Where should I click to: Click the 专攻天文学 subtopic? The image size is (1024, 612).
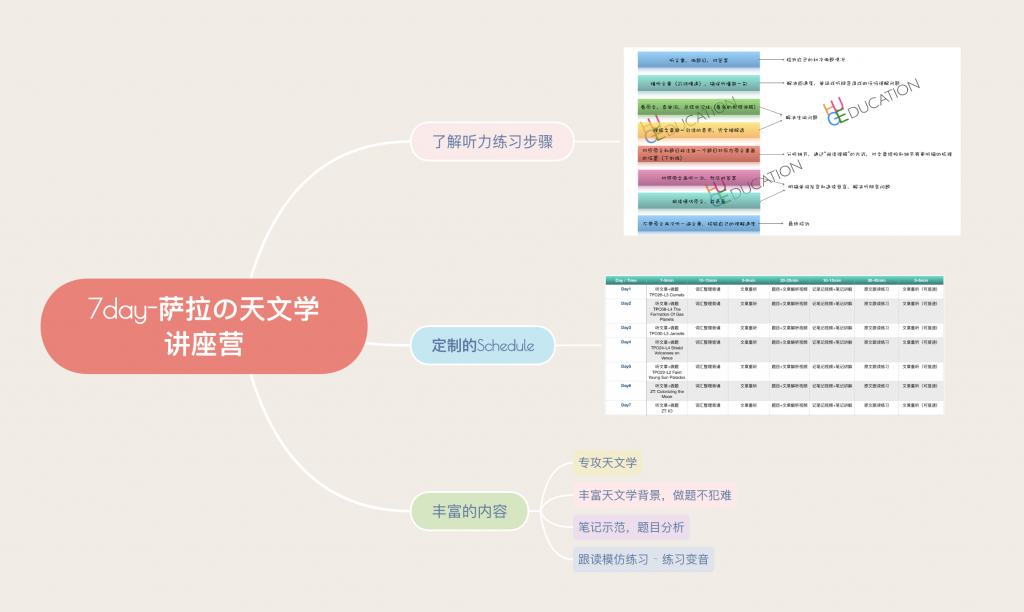607,462
